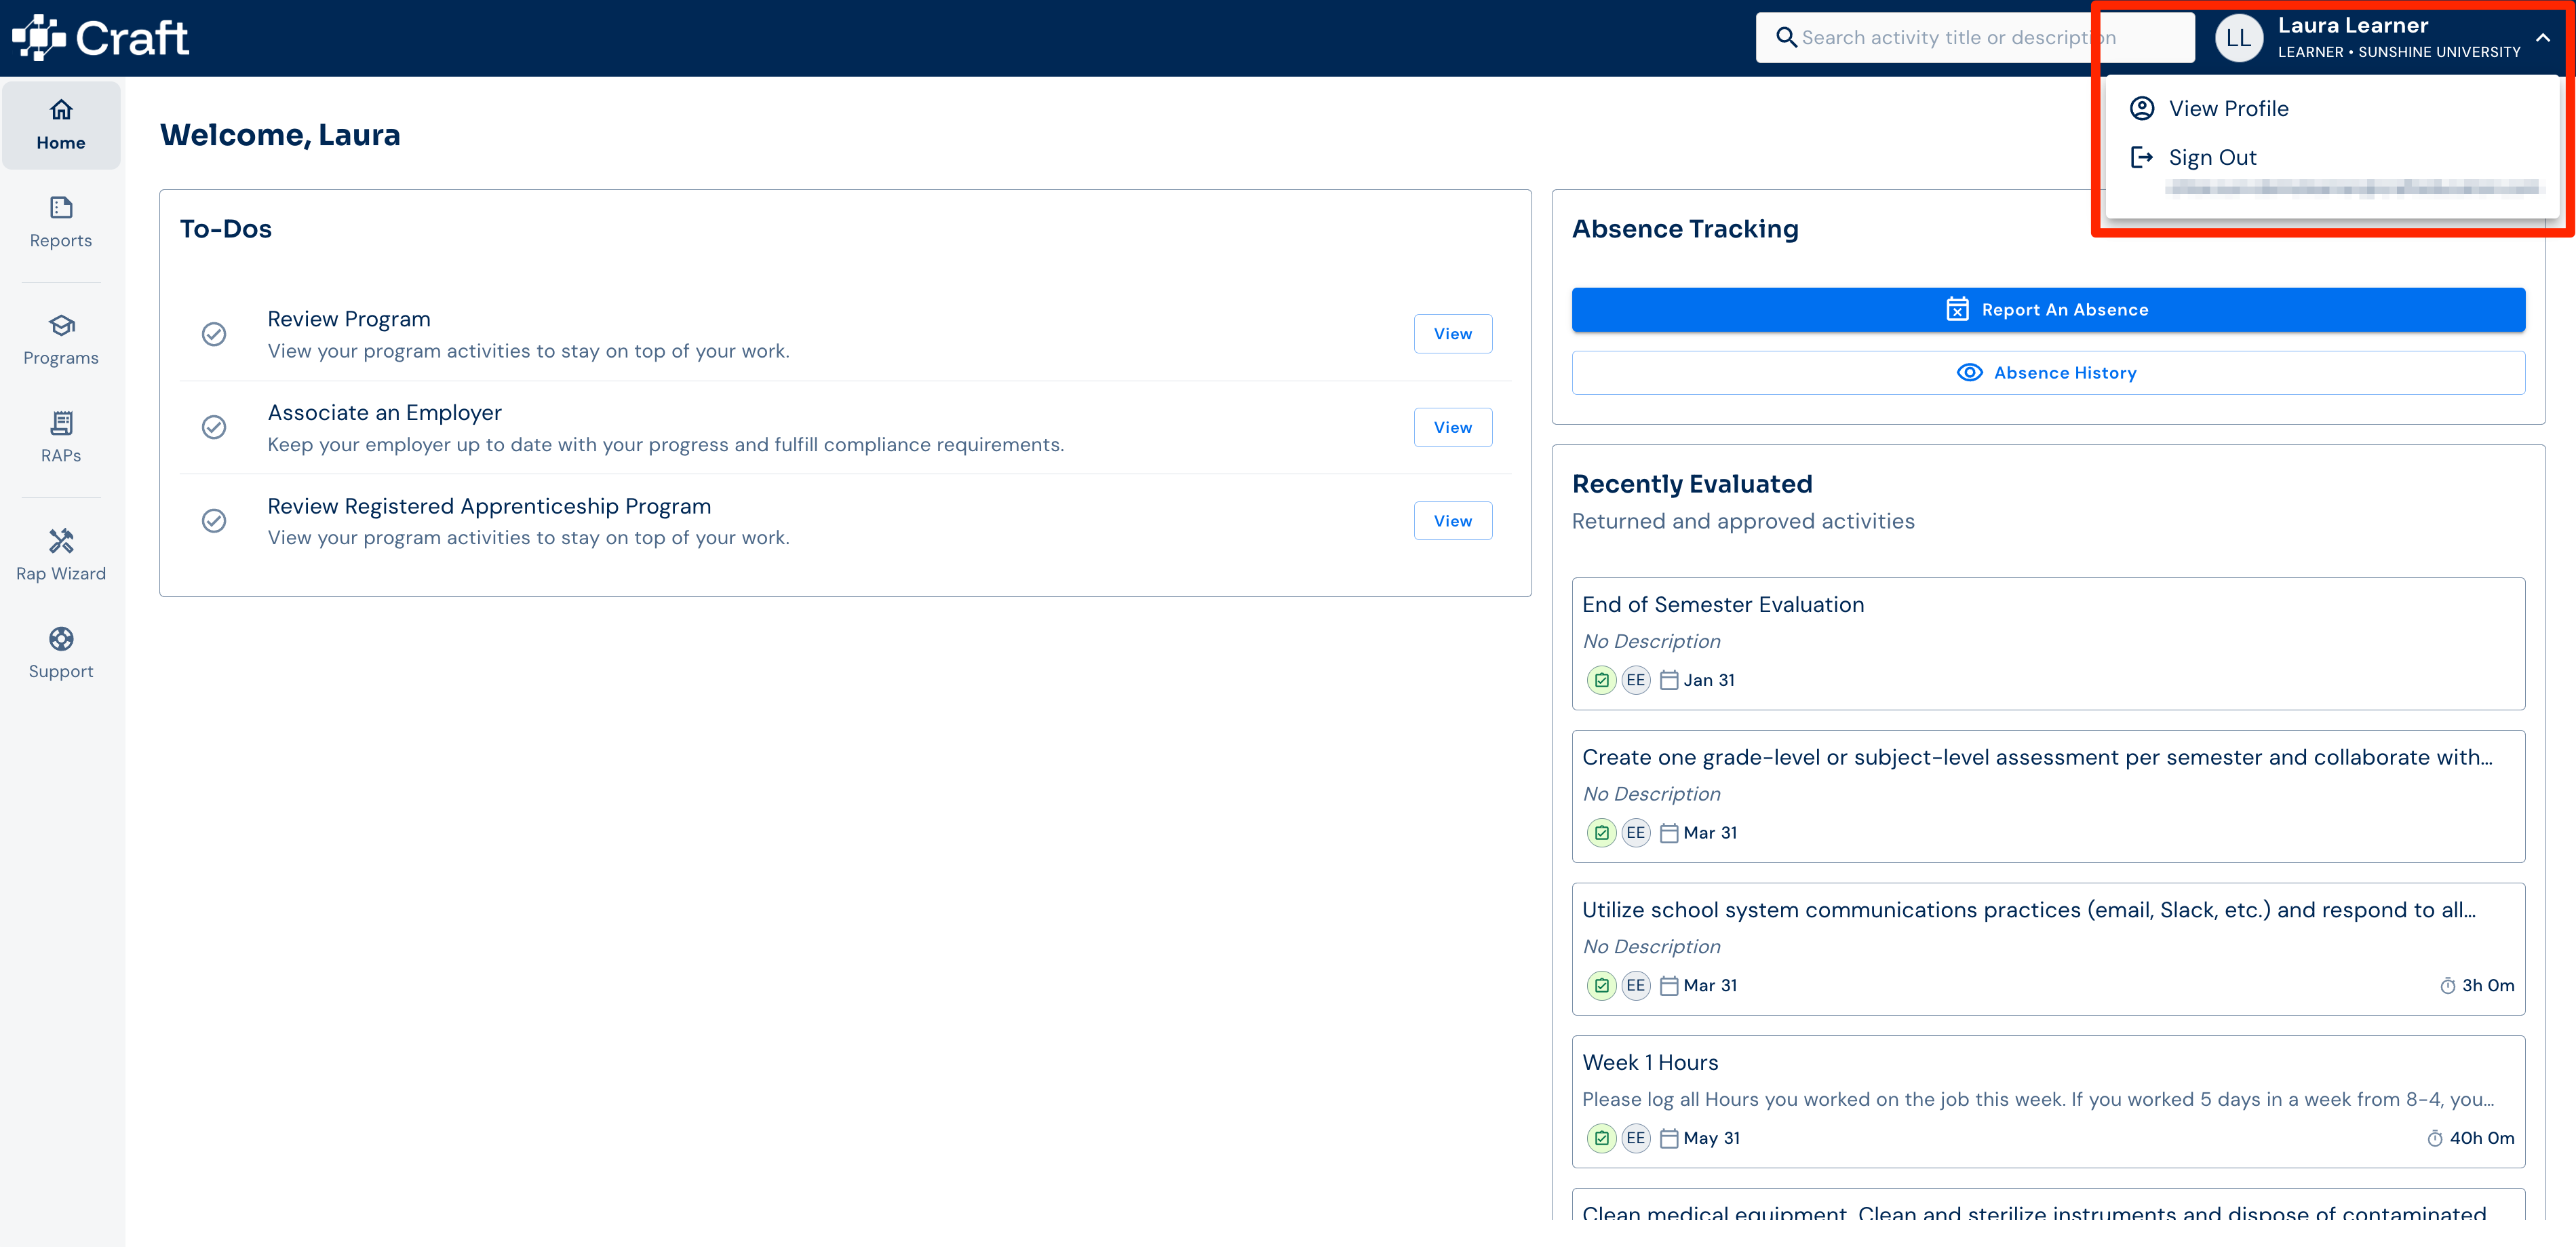Click Laura Learner name in header
This screenshot has height=1247, width=2576.
(2353, 26)
